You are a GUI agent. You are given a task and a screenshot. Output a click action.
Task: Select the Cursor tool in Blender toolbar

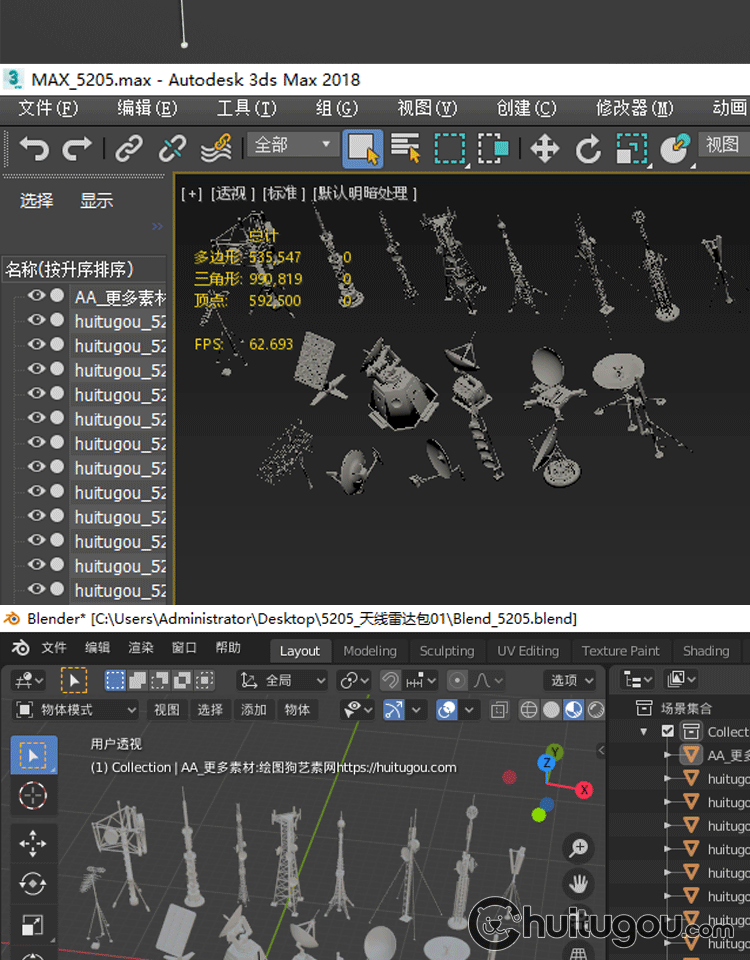click(x=33, y=797)
